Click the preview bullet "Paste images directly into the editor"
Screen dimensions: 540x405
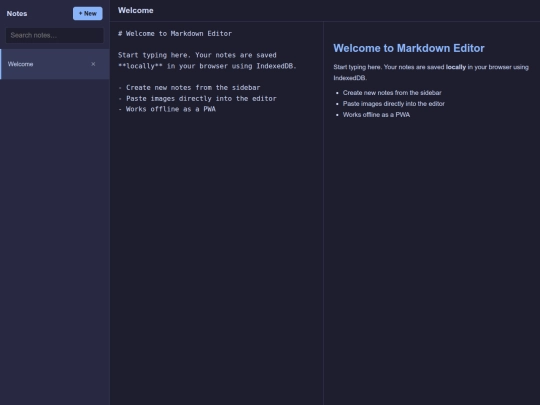tap(394, 104)
